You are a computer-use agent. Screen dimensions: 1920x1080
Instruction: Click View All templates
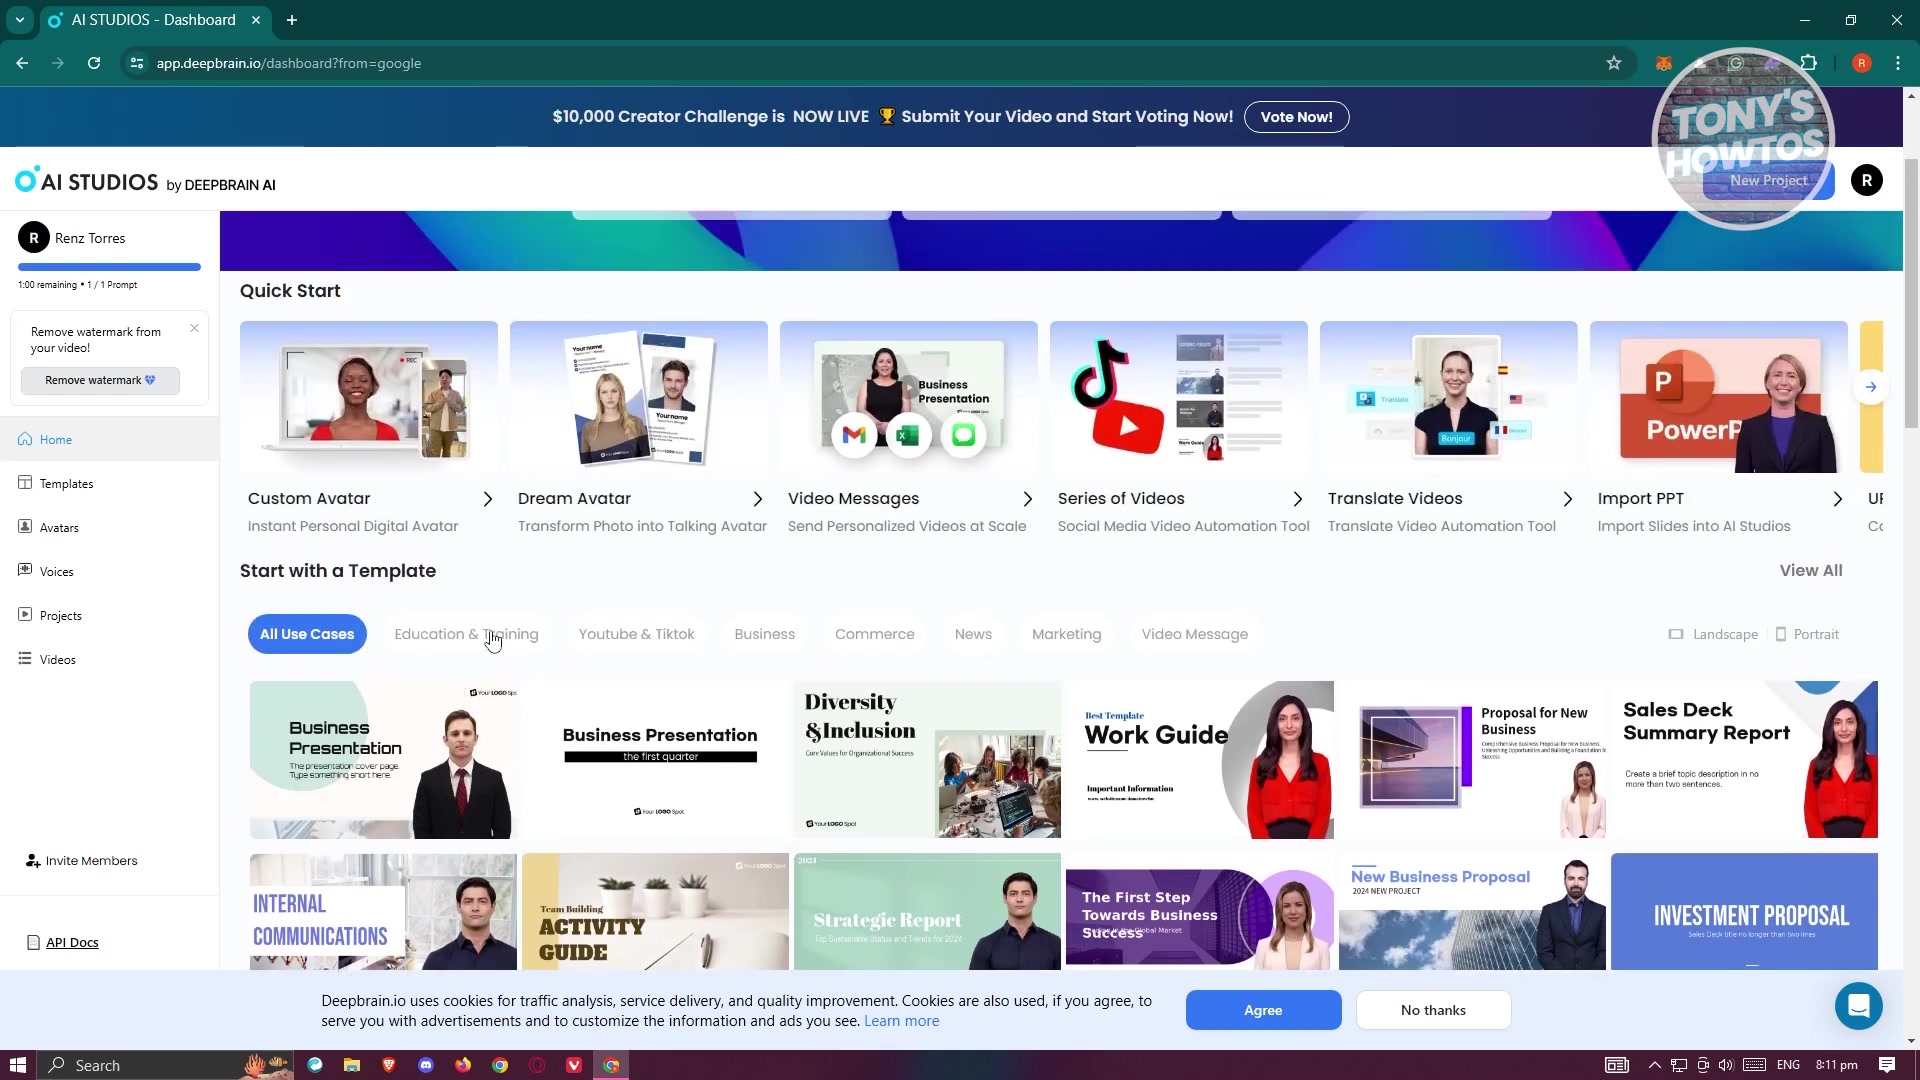point(1810,570)
